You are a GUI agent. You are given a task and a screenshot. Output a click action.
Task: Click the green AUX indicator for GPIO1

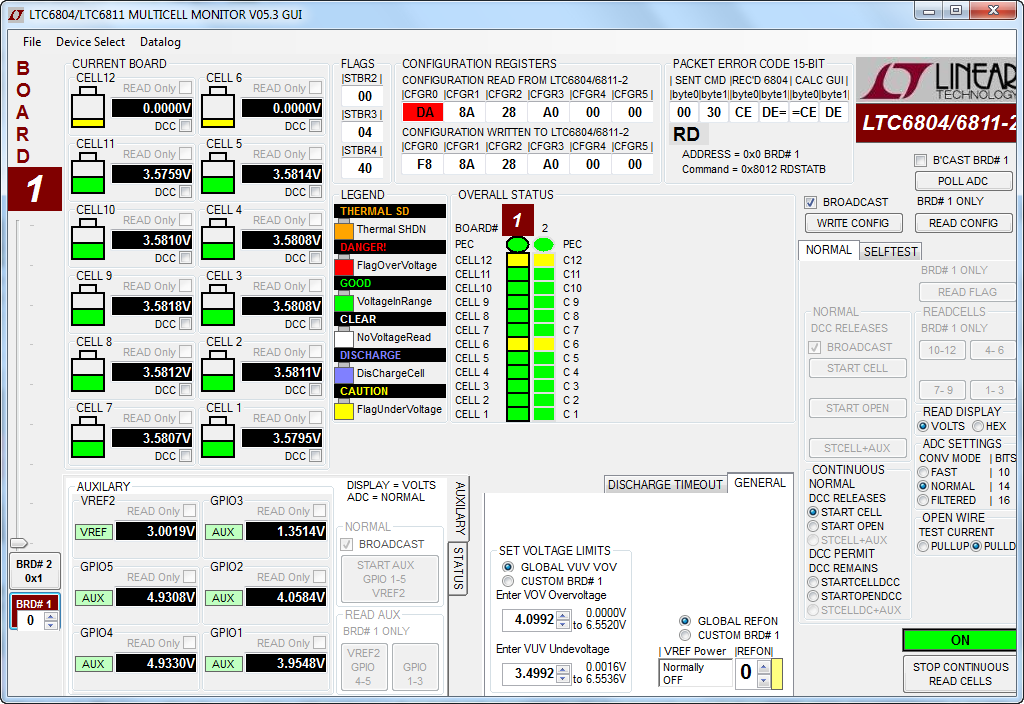(223, 664)
